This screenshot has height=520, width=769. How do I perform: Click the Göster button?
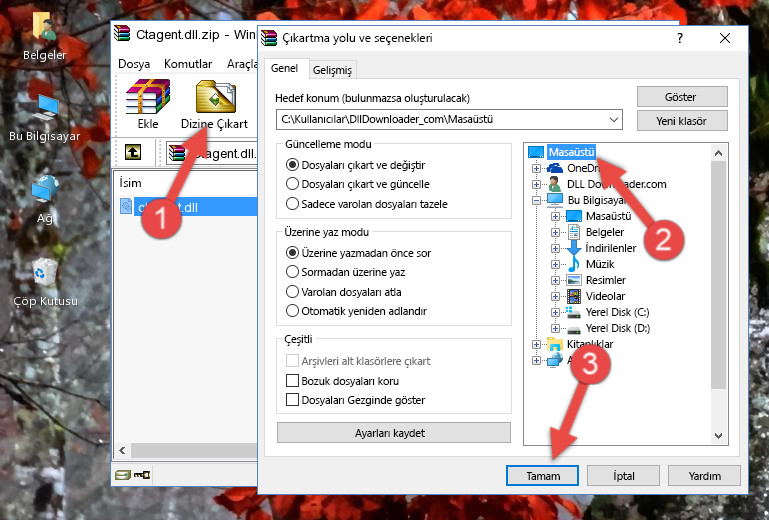tap(682, 97)
